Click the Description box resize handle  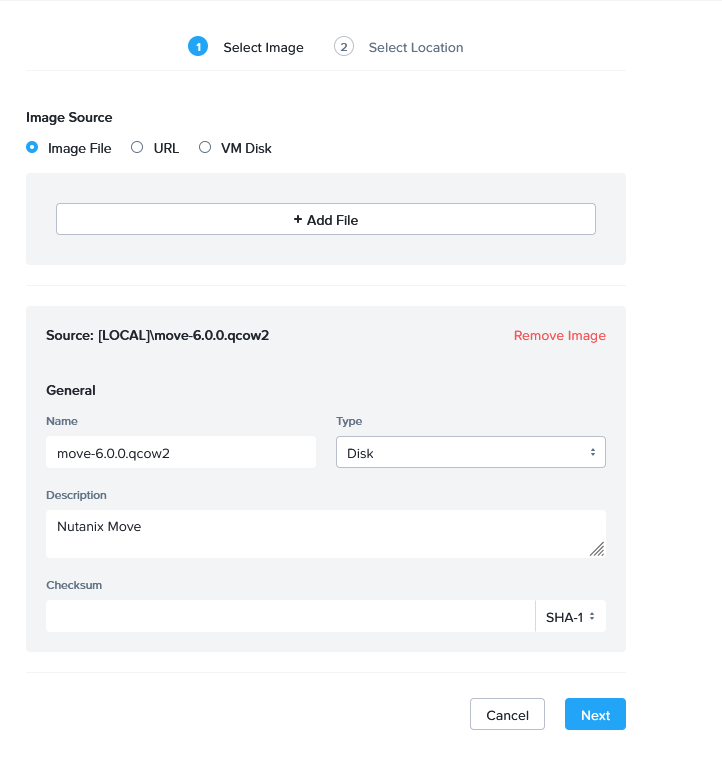pos(597,549)
